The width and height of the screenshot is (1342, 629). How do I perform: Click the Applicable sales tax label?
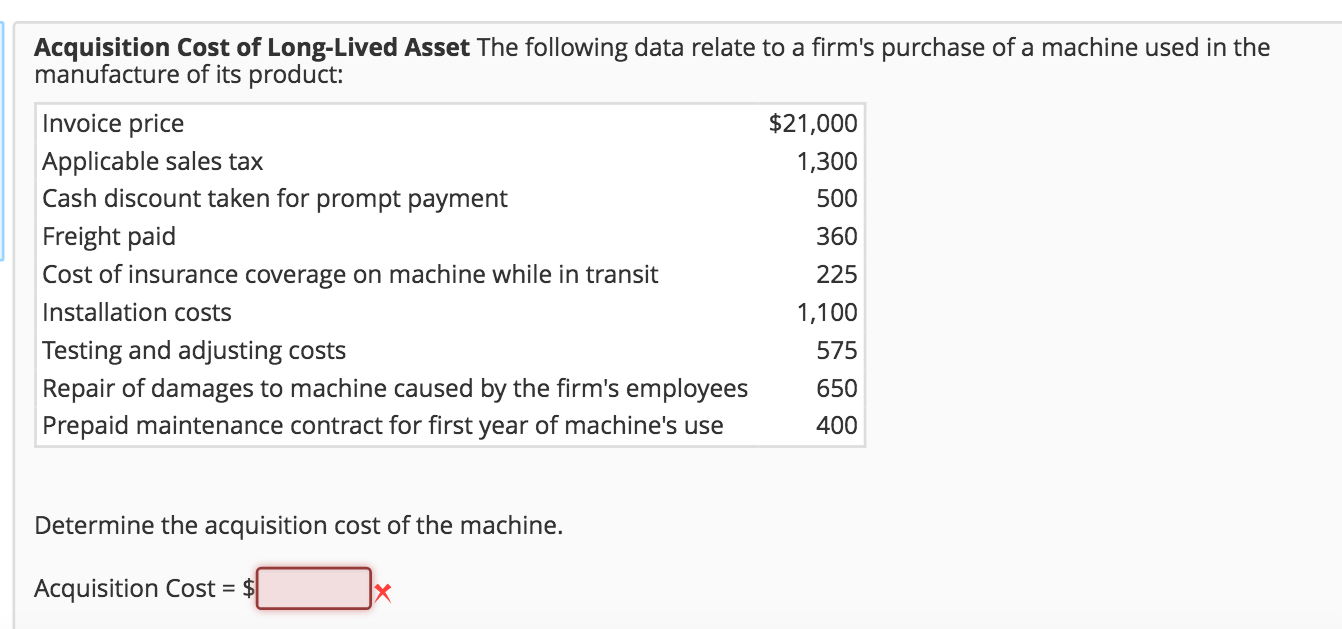[x=151, y=161]
